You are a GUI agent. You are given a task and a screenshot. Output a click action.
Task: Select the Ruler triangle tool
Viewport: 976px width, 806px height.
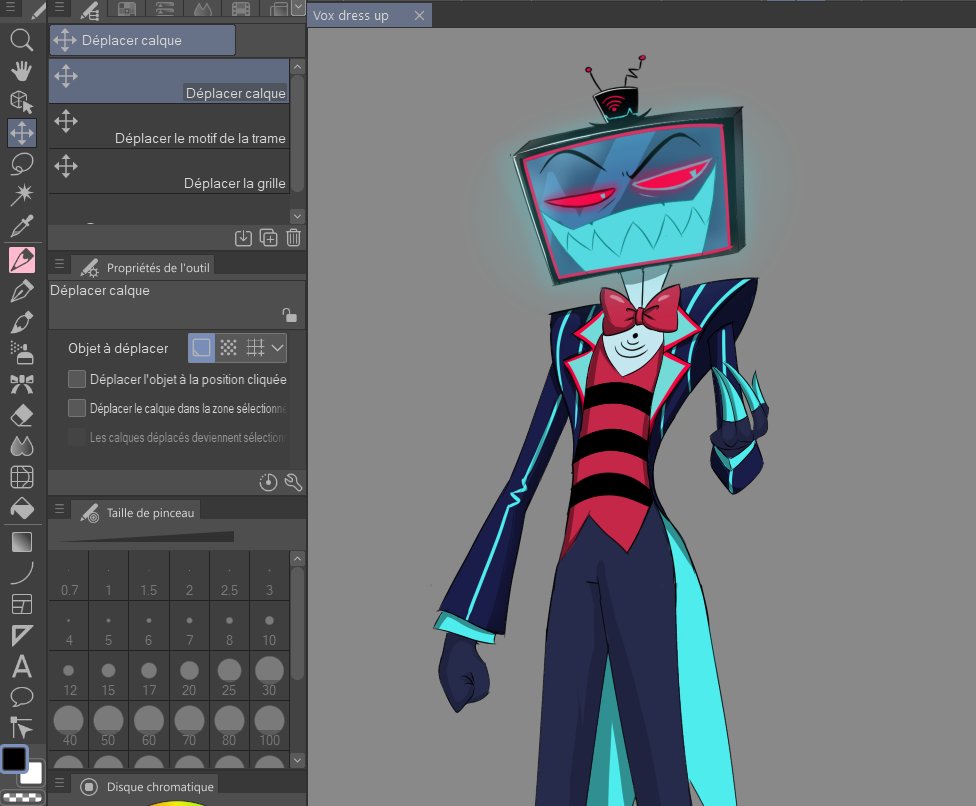click(x=22, y=635)
